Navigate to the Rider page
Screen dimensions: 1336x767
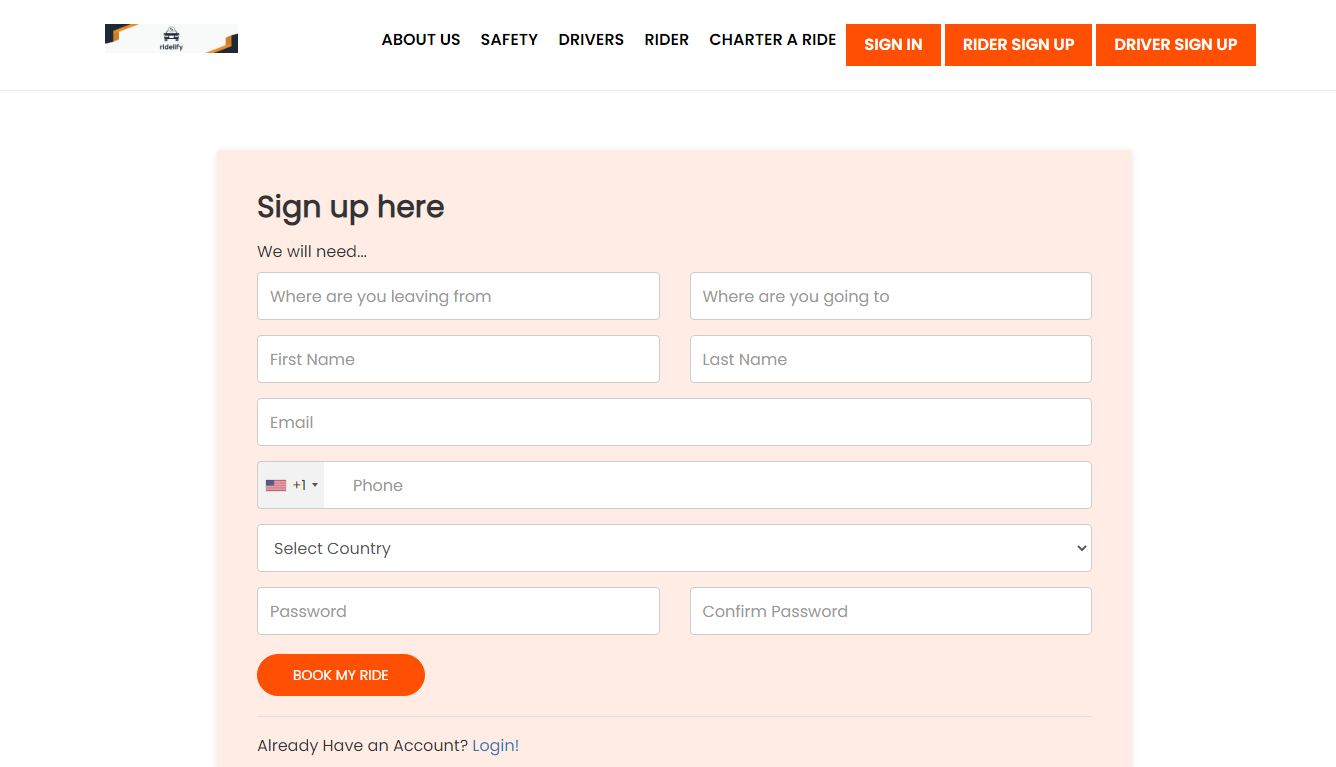pyautogui.click(x=666, y=40)
